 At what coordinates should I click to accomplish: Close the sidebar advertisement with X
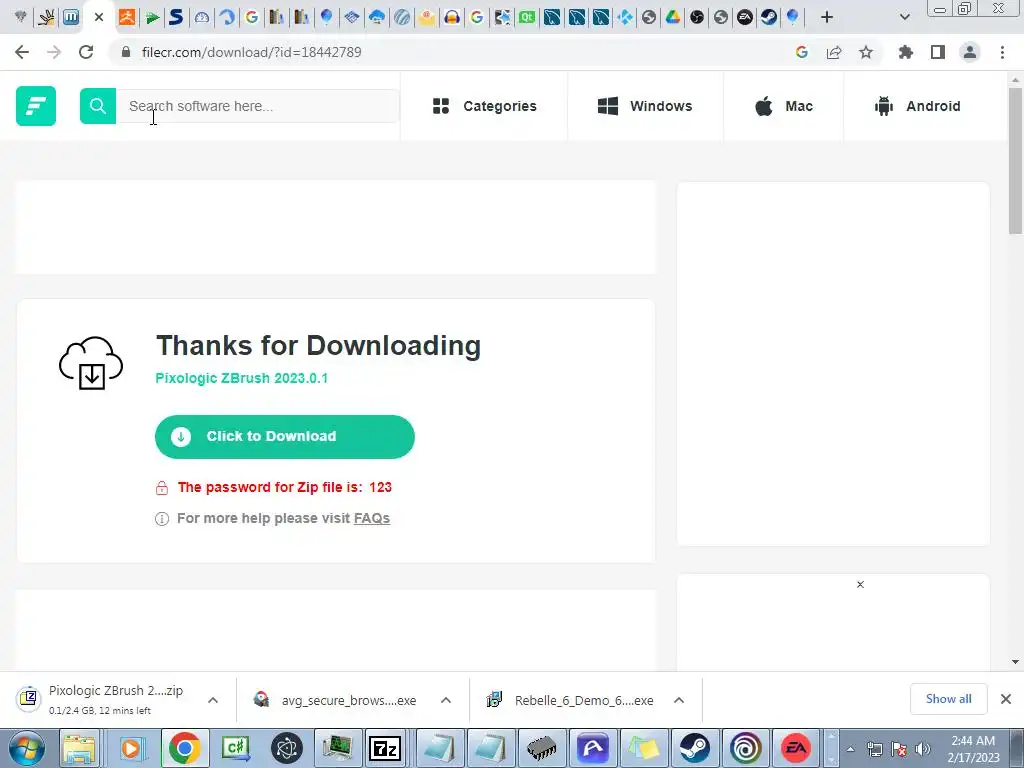point(860,584)
